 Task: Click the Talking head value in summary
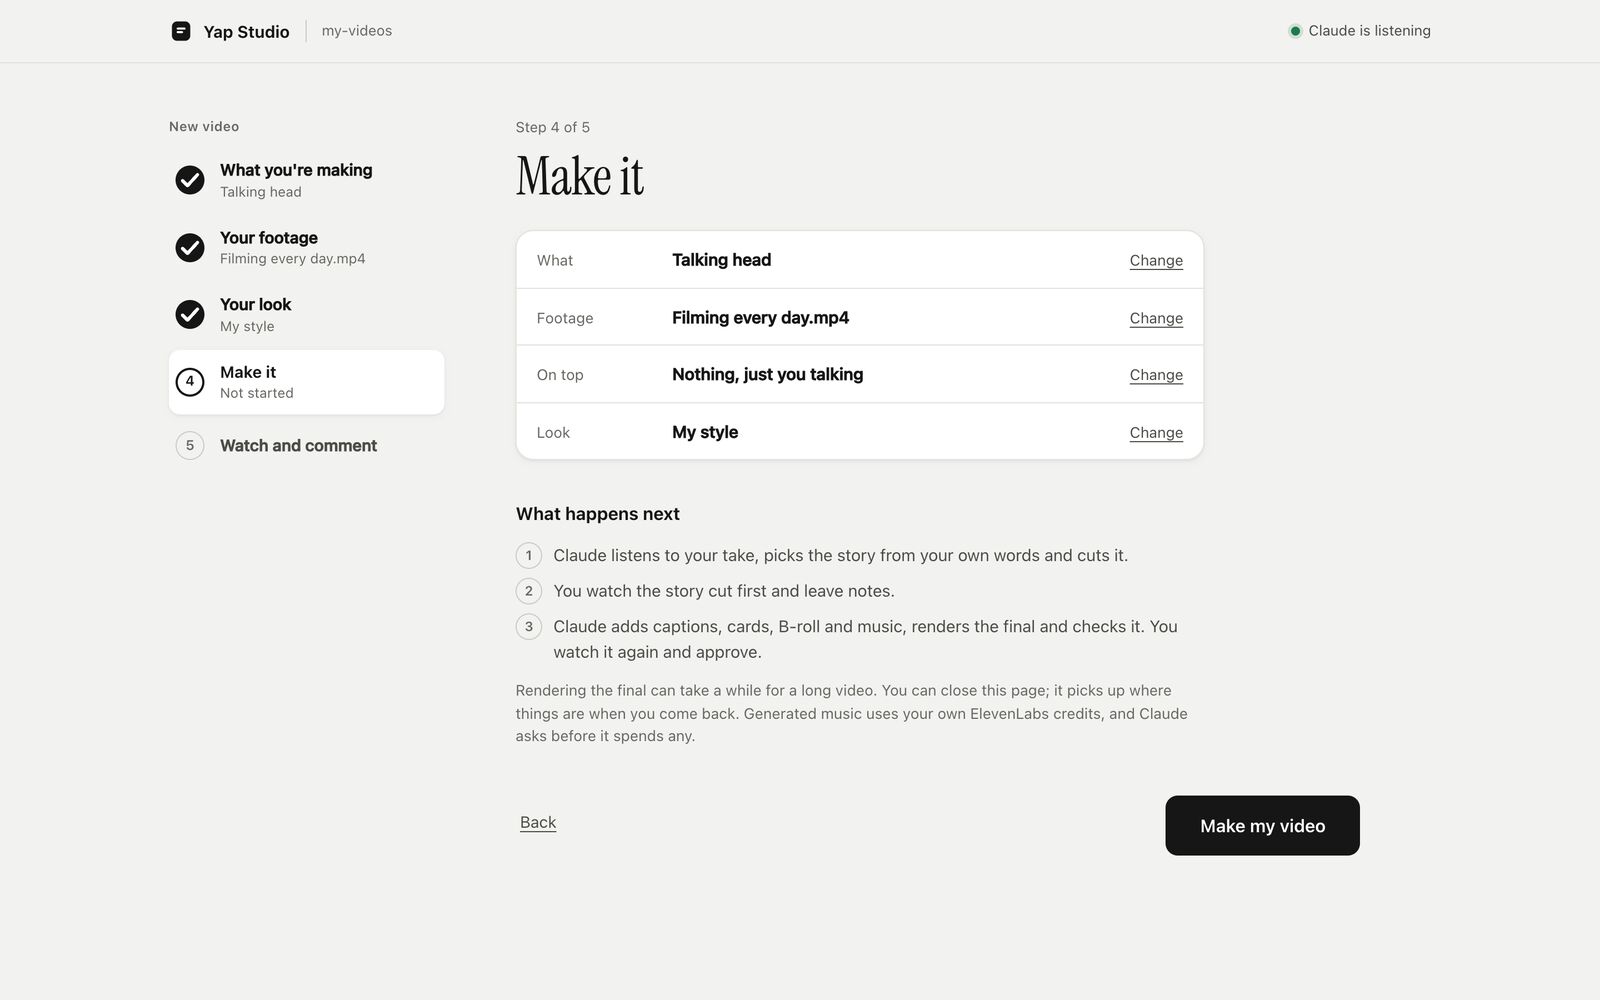tap(721, 260)
